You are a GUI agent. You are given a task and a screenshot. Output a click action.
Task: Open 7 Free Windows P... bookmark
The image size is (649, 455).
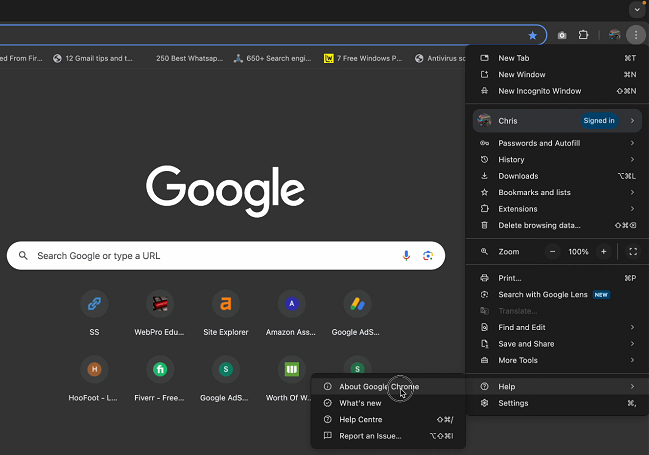click(x=363, y=58)
